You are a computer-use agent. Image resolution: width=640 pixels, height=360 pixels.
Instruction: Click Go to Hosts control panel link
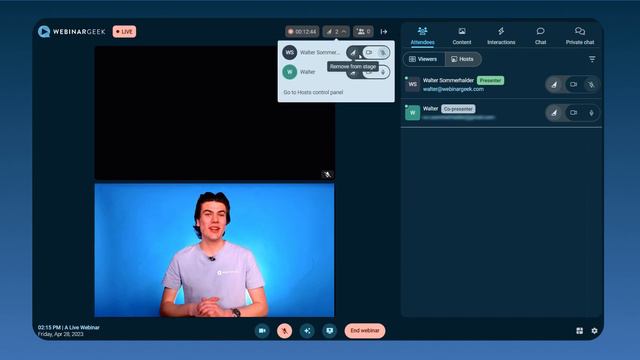click(x=313, y=92)
